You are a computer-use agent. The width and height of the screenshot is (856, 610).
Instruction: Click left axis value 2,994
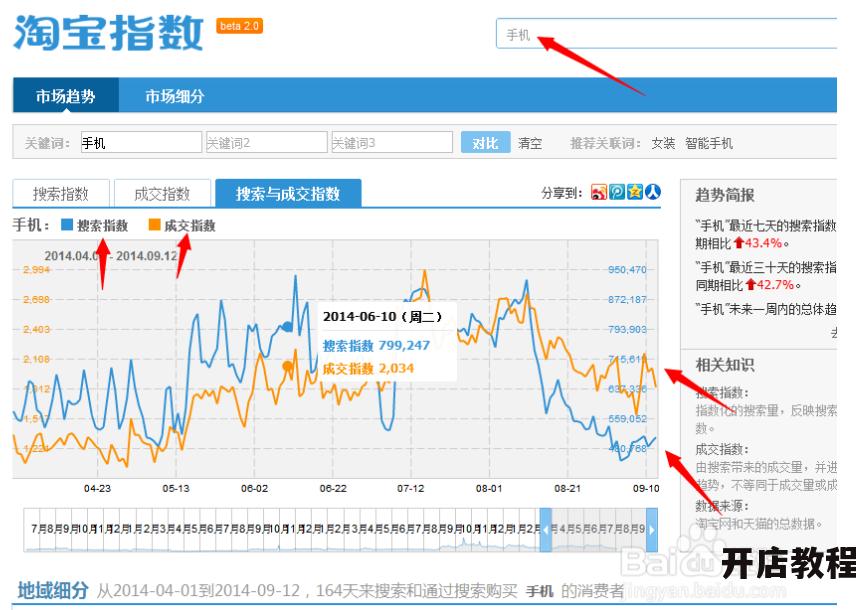(x=37, y=270)
